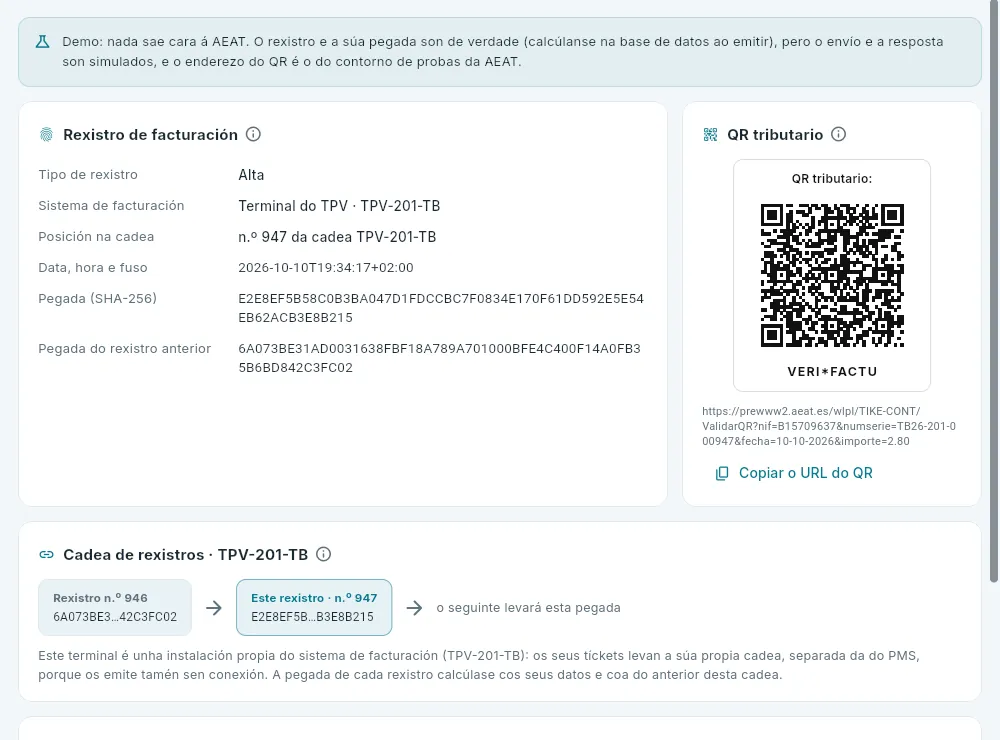Screen dimensions: 1000x740
Task: Click the previous record hash starting with 6A073BE31AD0
Action: point(439,358)
